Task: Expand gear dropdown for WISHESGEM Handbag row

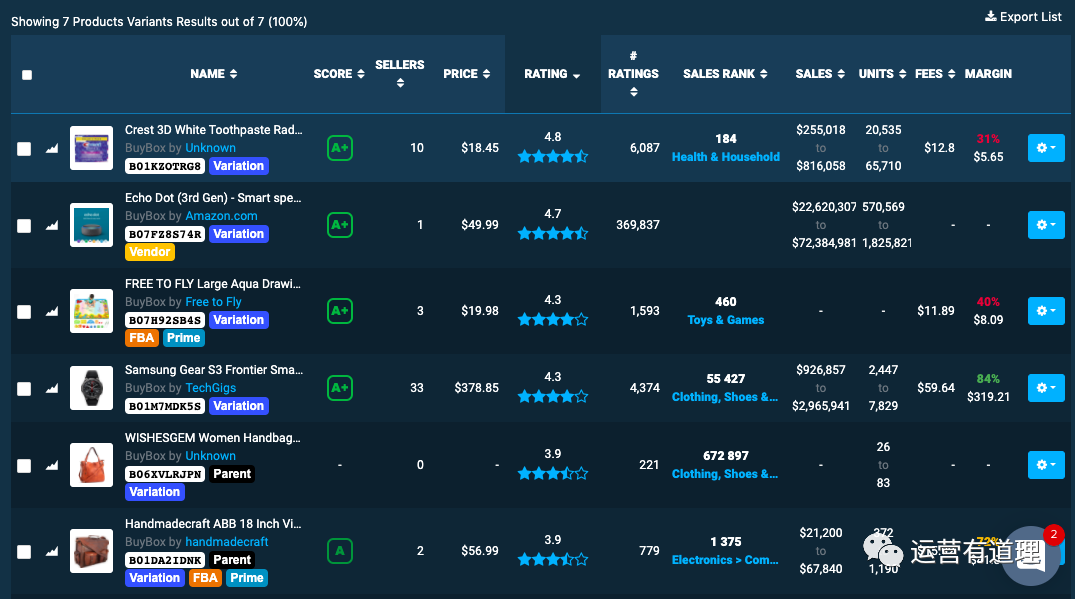Action: (x=1046, y=465)
